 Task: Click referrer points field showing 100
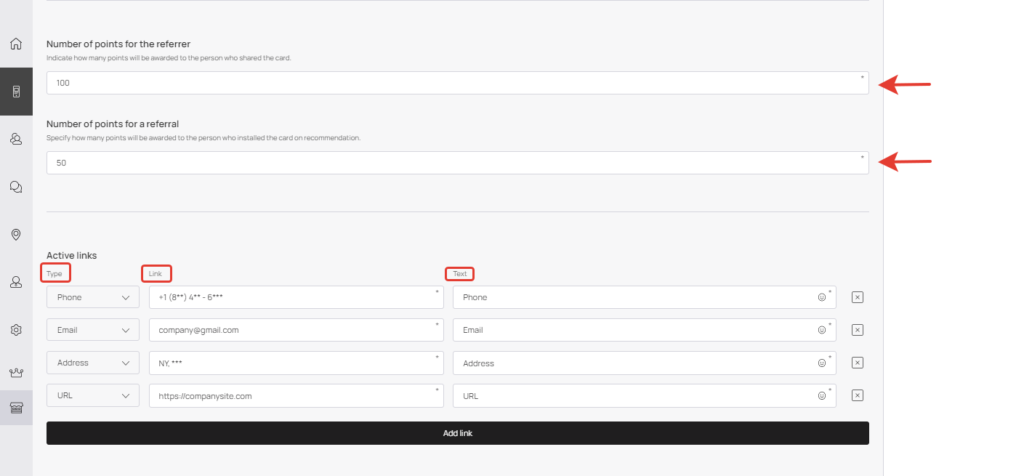tap(457, 83)
